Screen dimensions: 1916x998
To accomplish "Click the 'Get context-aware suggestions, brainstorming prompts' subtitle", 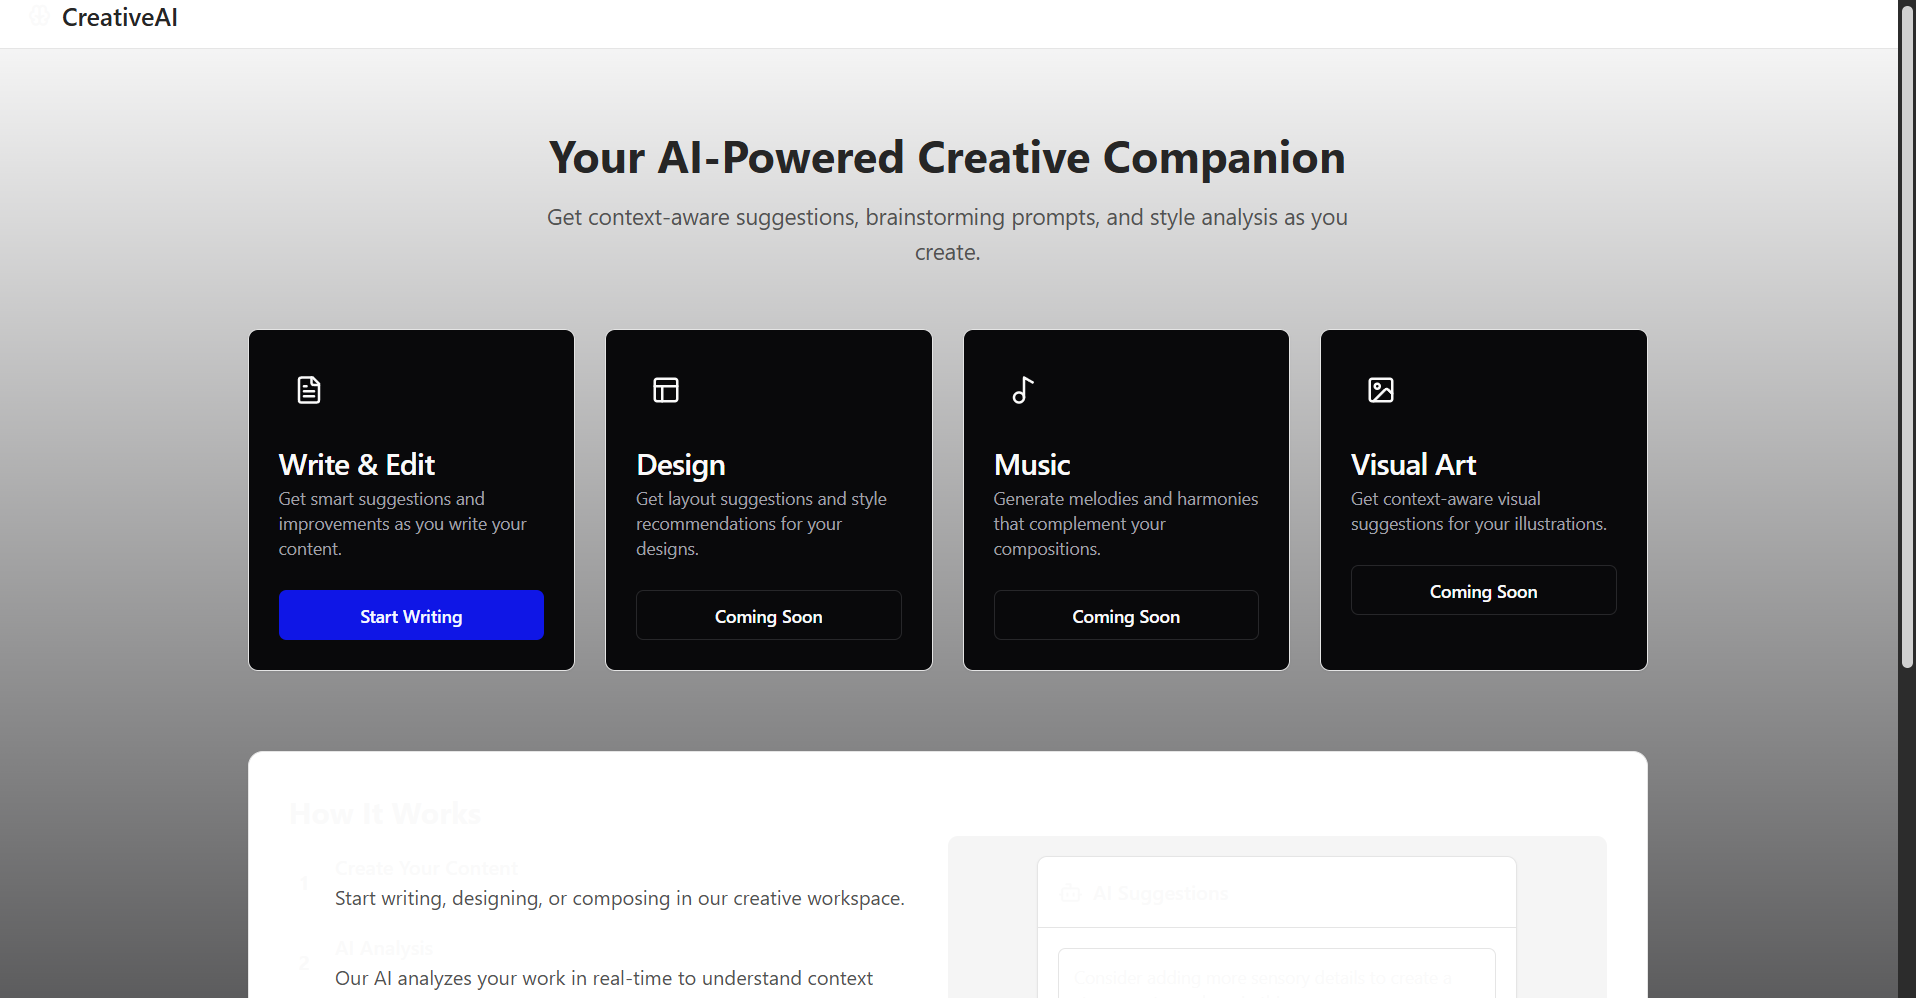I will pyautogui.click(x=947, y=234).
